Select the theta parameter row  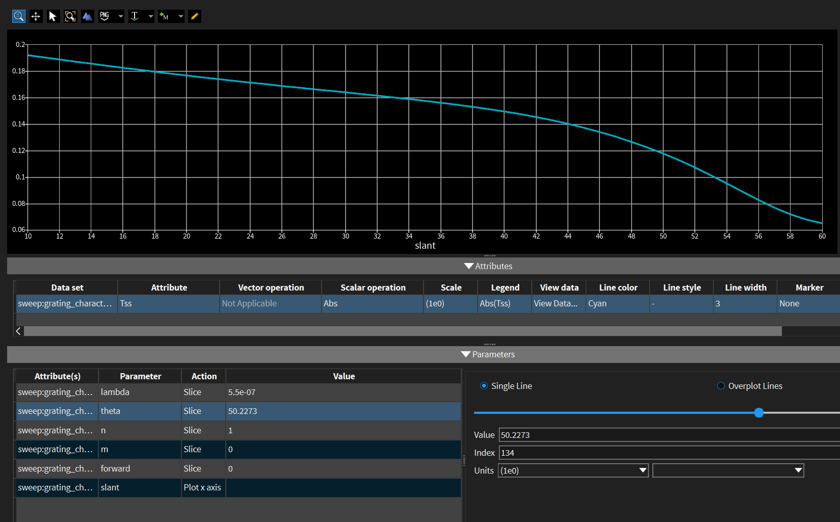[x=238, y=411]
